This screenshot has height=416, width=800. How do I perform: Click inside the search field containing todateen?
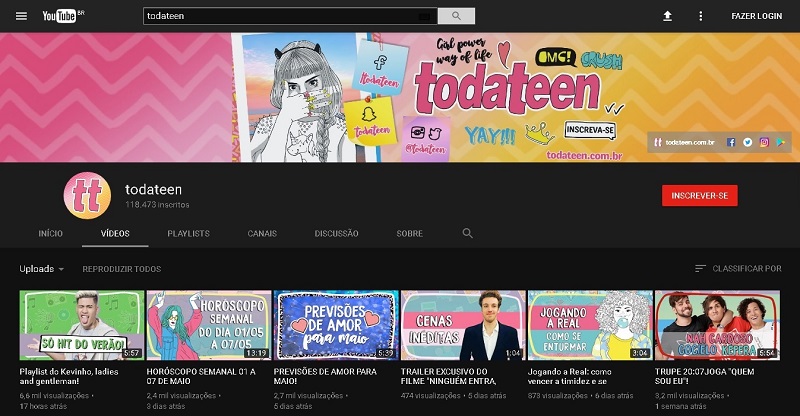pyautogui.click(x=290, y=16)
